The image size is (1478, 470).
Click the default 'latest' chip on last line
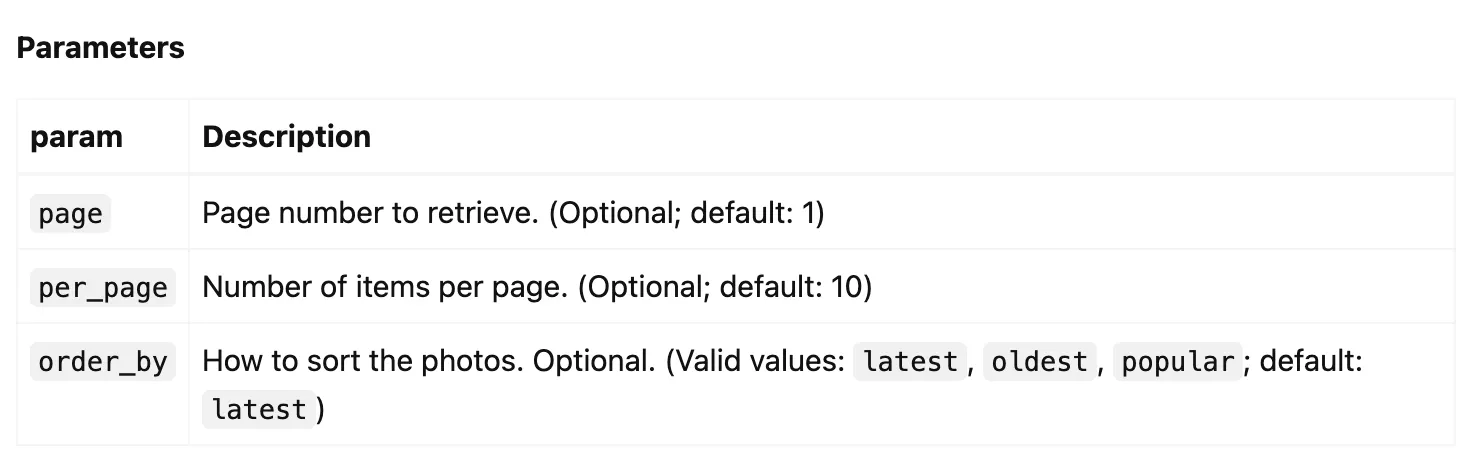[259, 410]
